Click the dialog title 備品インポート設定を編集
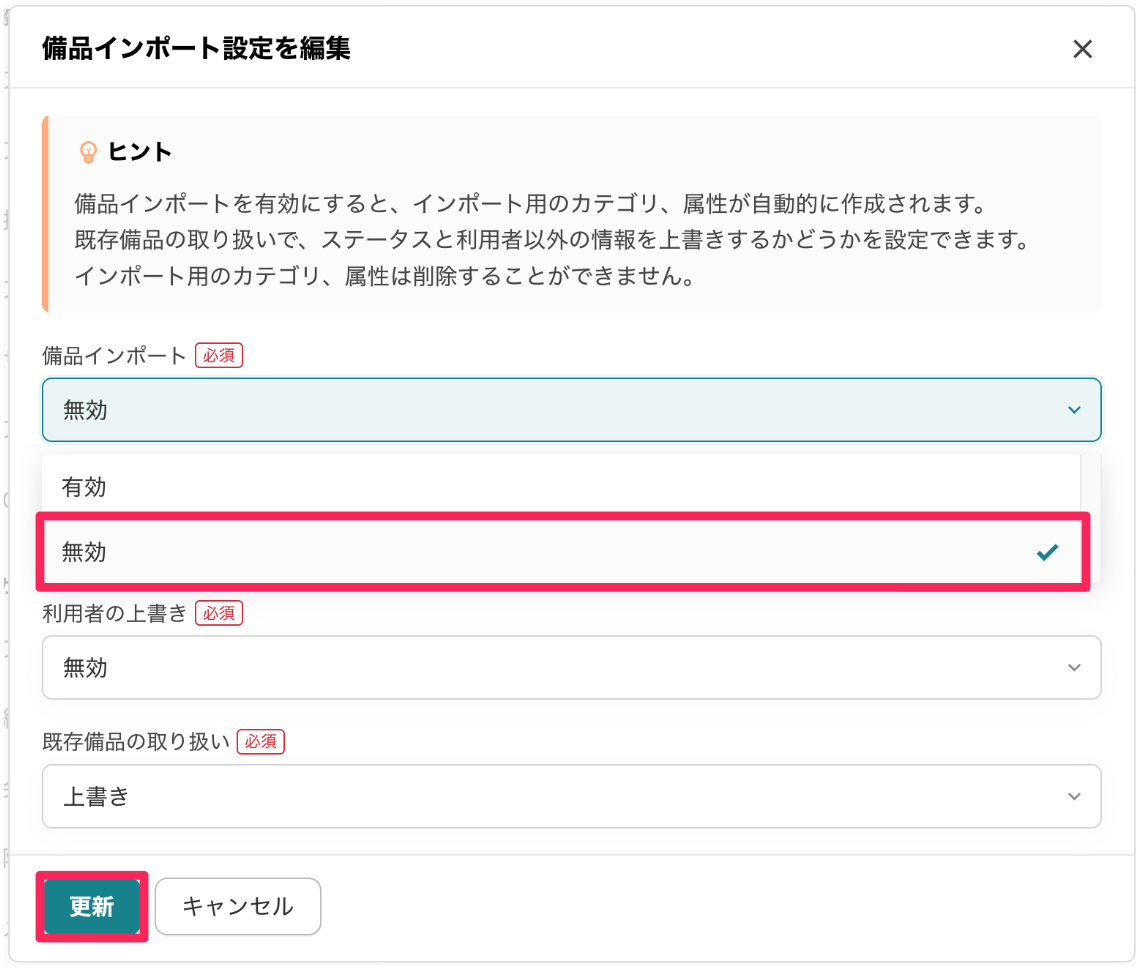Image resolution: width=1136 pixels, height=968 pixels. 196,49
